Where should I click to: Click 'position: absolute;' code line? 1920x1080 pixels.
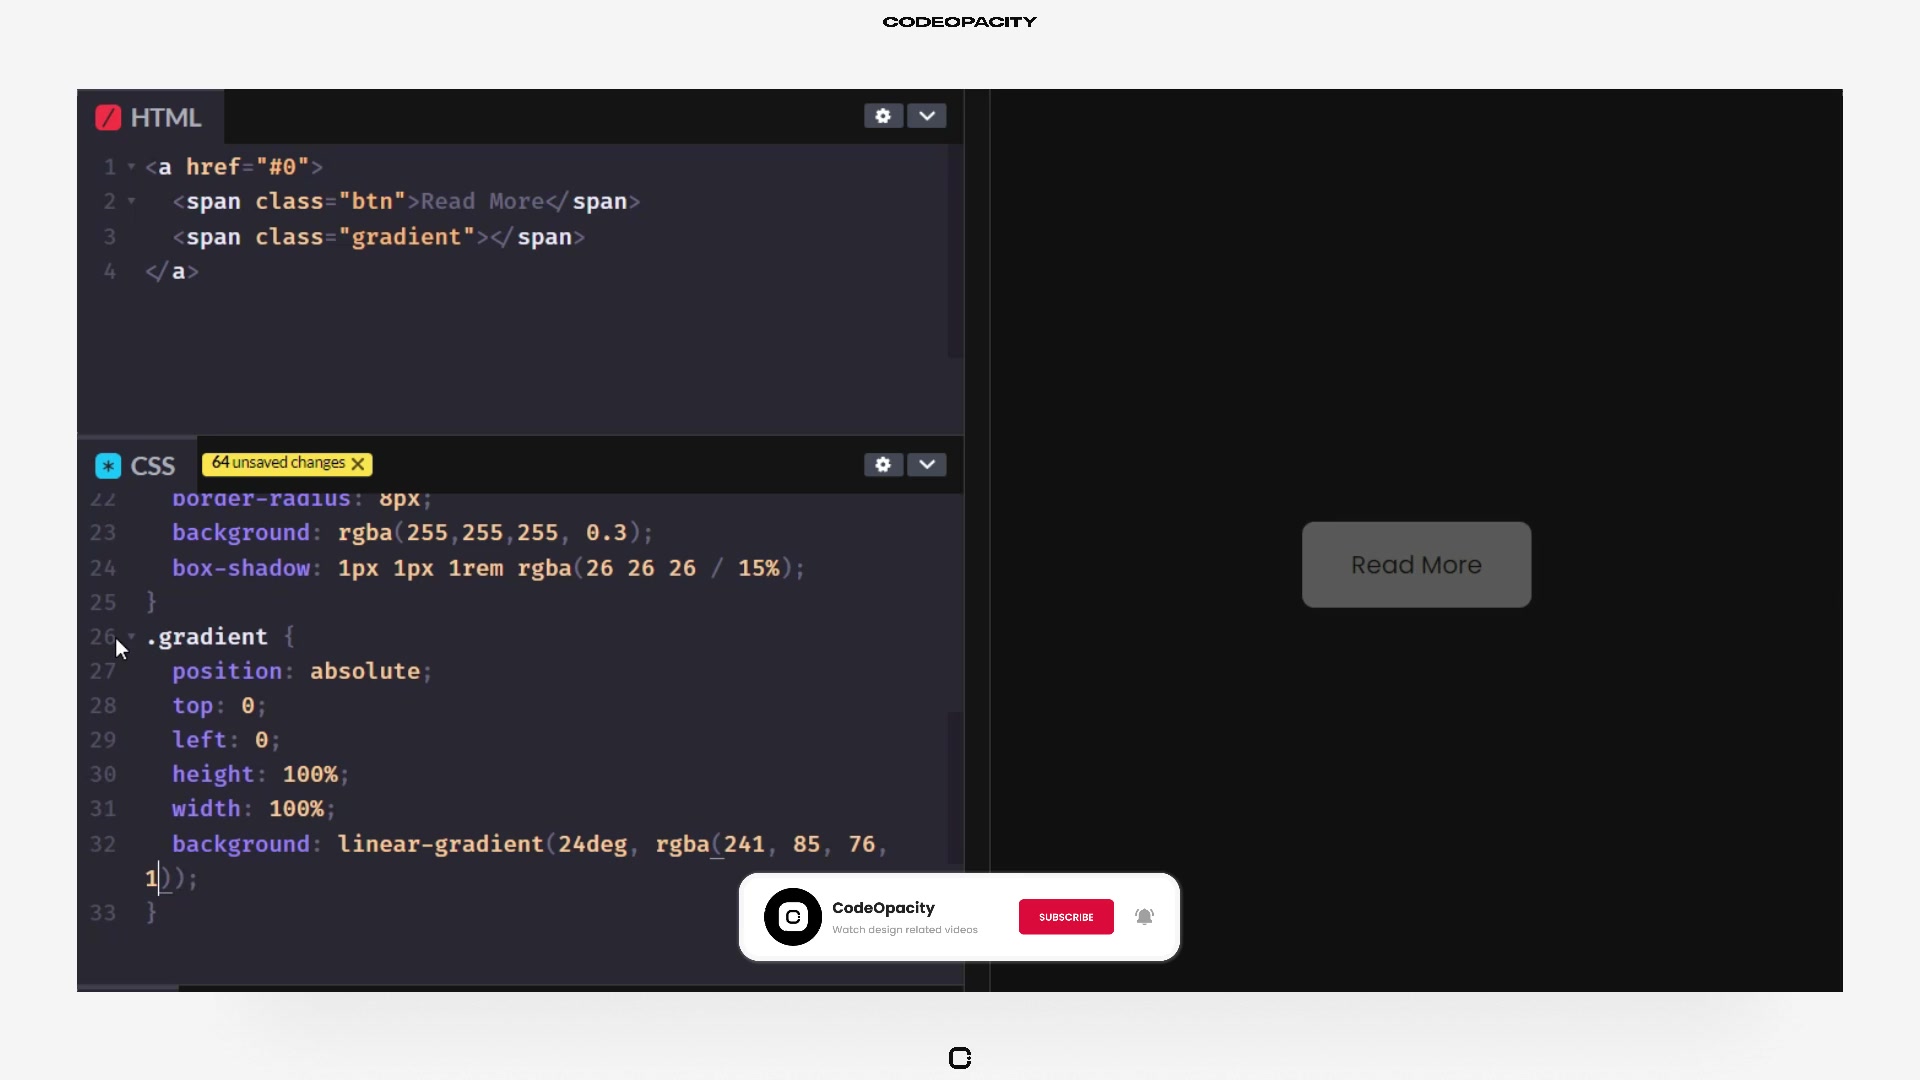[301, 671]
